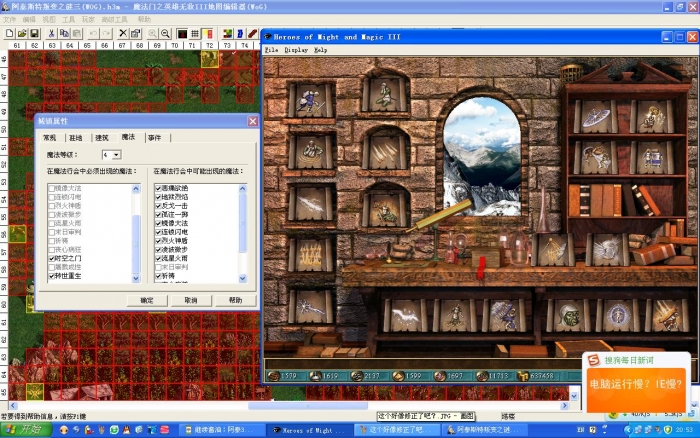
Task: Click the 确定 OK button
Action: 147,300
